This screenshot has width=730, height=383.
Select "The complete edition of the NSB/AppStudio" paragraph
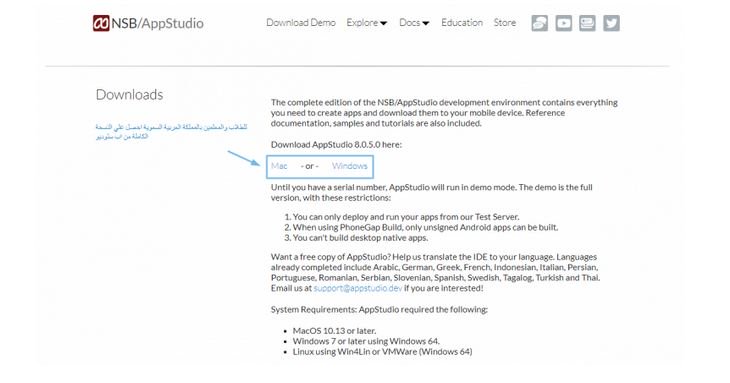point(444,113)
